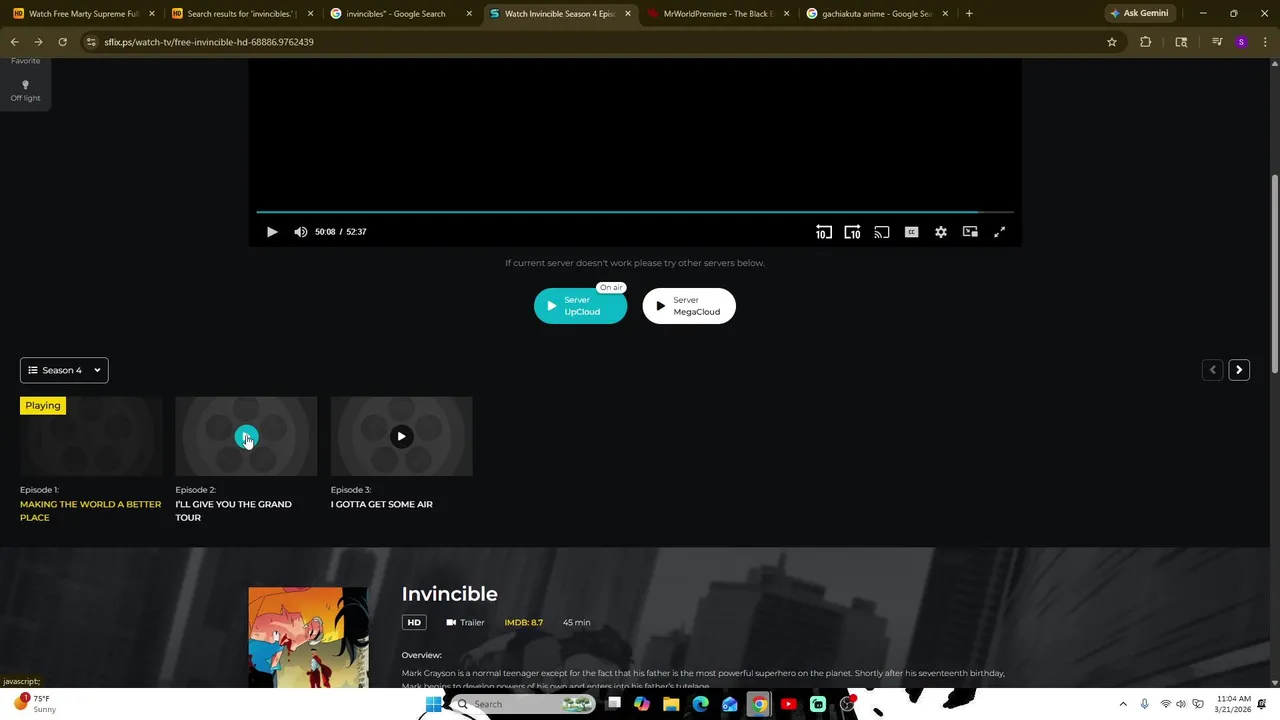Open a new browser tab
The width and height of the screenshot is (1280, 720).
[x=969, y=14]
